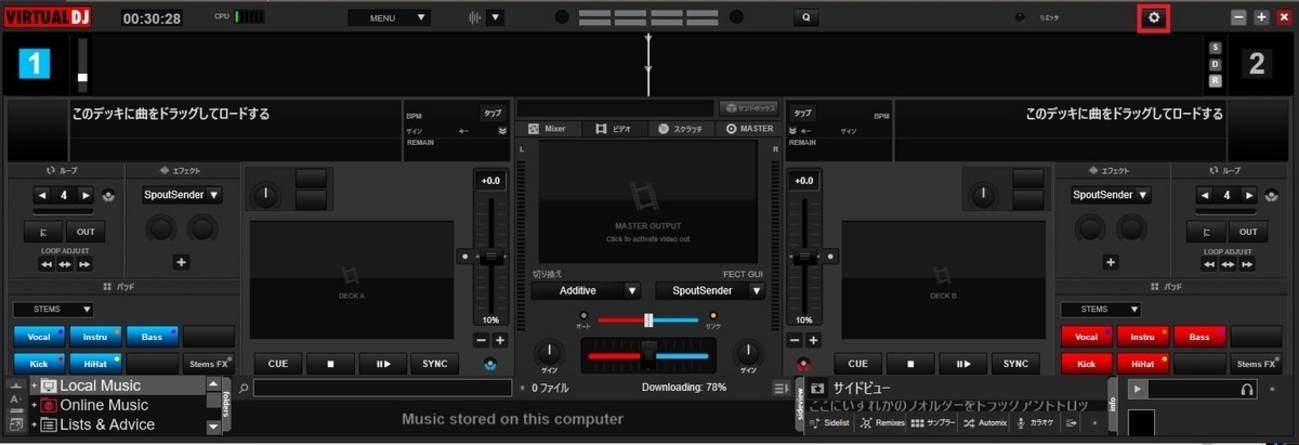1299x445 pixels.
Task: Click the headphone prelisten icon
Action: tap(1247, 389)
